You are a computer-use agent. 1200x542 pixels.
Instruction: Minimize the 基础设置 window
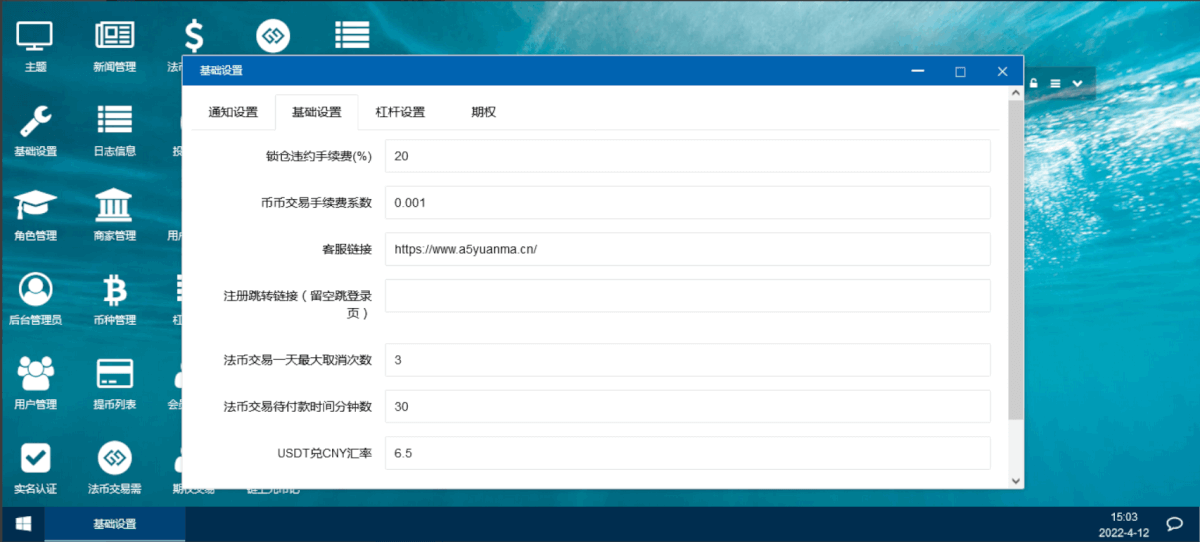(x=918, y=71)
